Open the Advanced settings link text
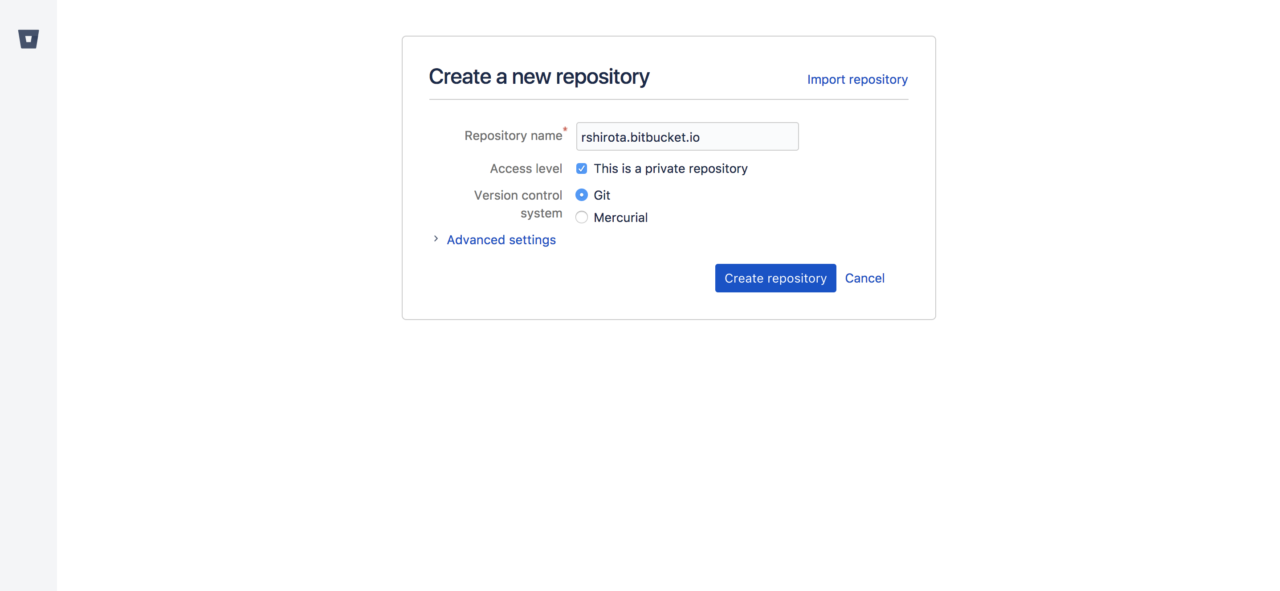 point(501,240)
